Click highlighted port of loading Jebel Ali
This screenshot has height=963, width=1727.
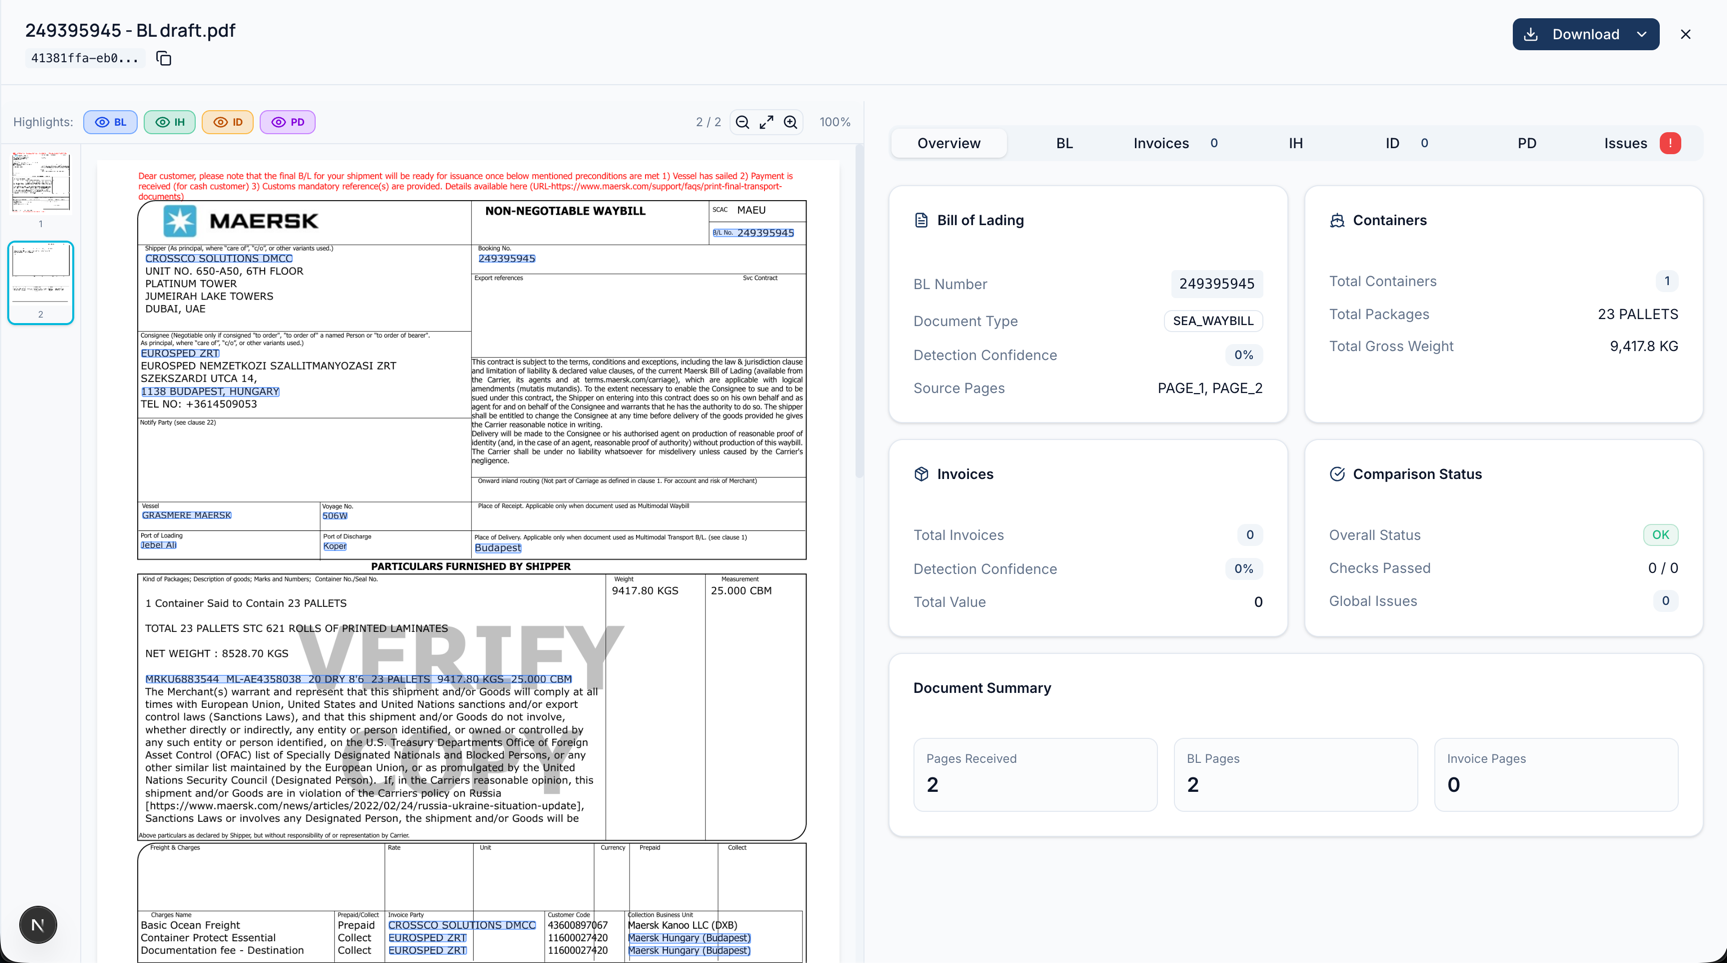(x=158, y=545)
